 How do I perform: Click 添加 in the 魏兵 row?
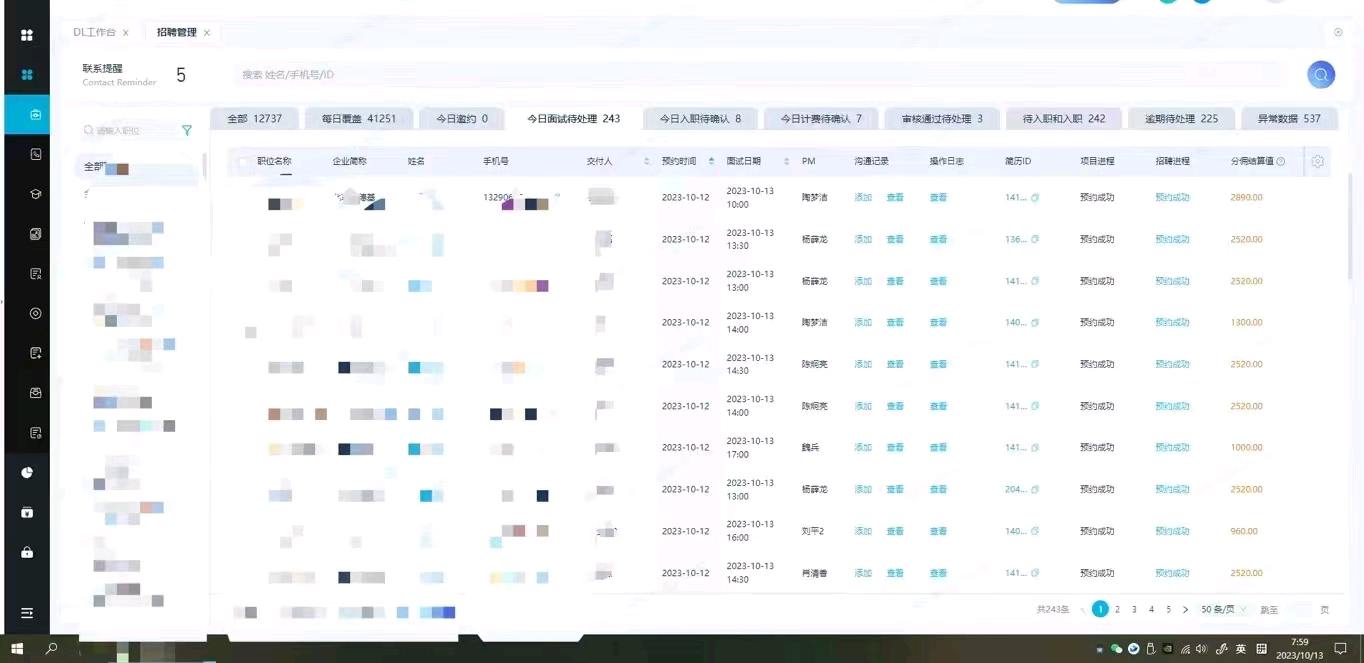tap(863, 448)
